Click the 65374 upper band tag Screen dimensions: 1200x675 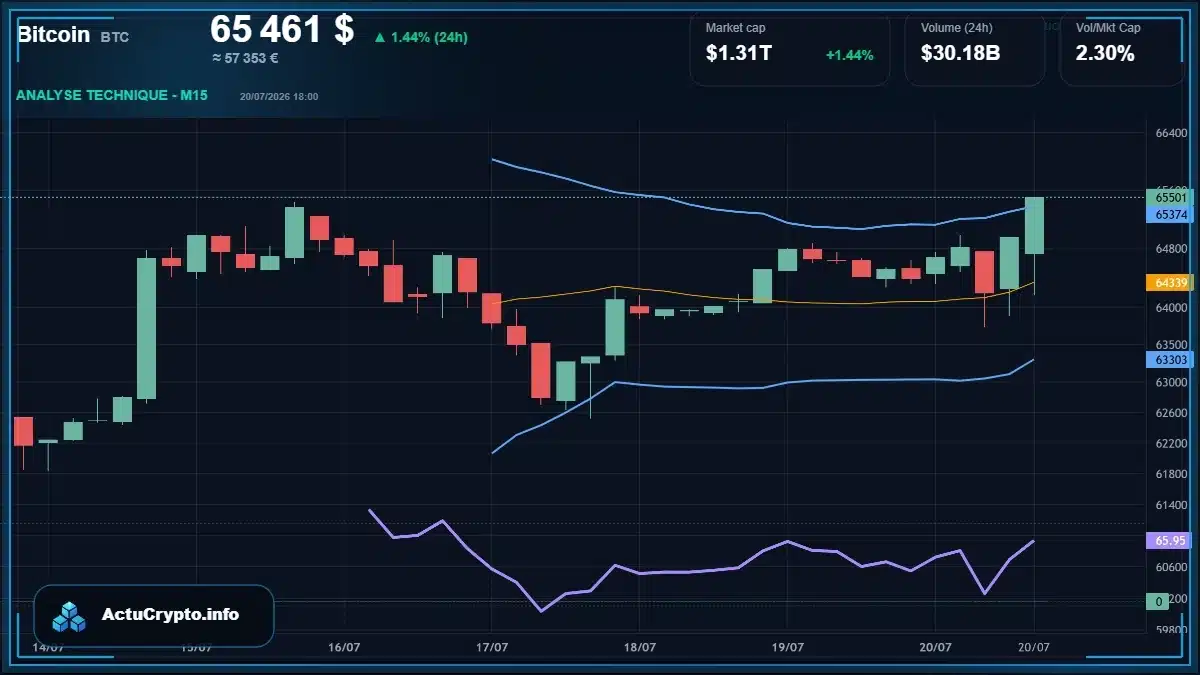[x=1170, y=214]
